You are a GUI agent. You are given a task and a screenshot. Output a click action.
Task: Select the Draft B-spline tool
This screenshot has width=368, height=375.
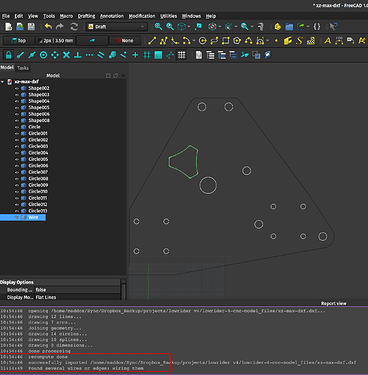click(x=249, y=41)
